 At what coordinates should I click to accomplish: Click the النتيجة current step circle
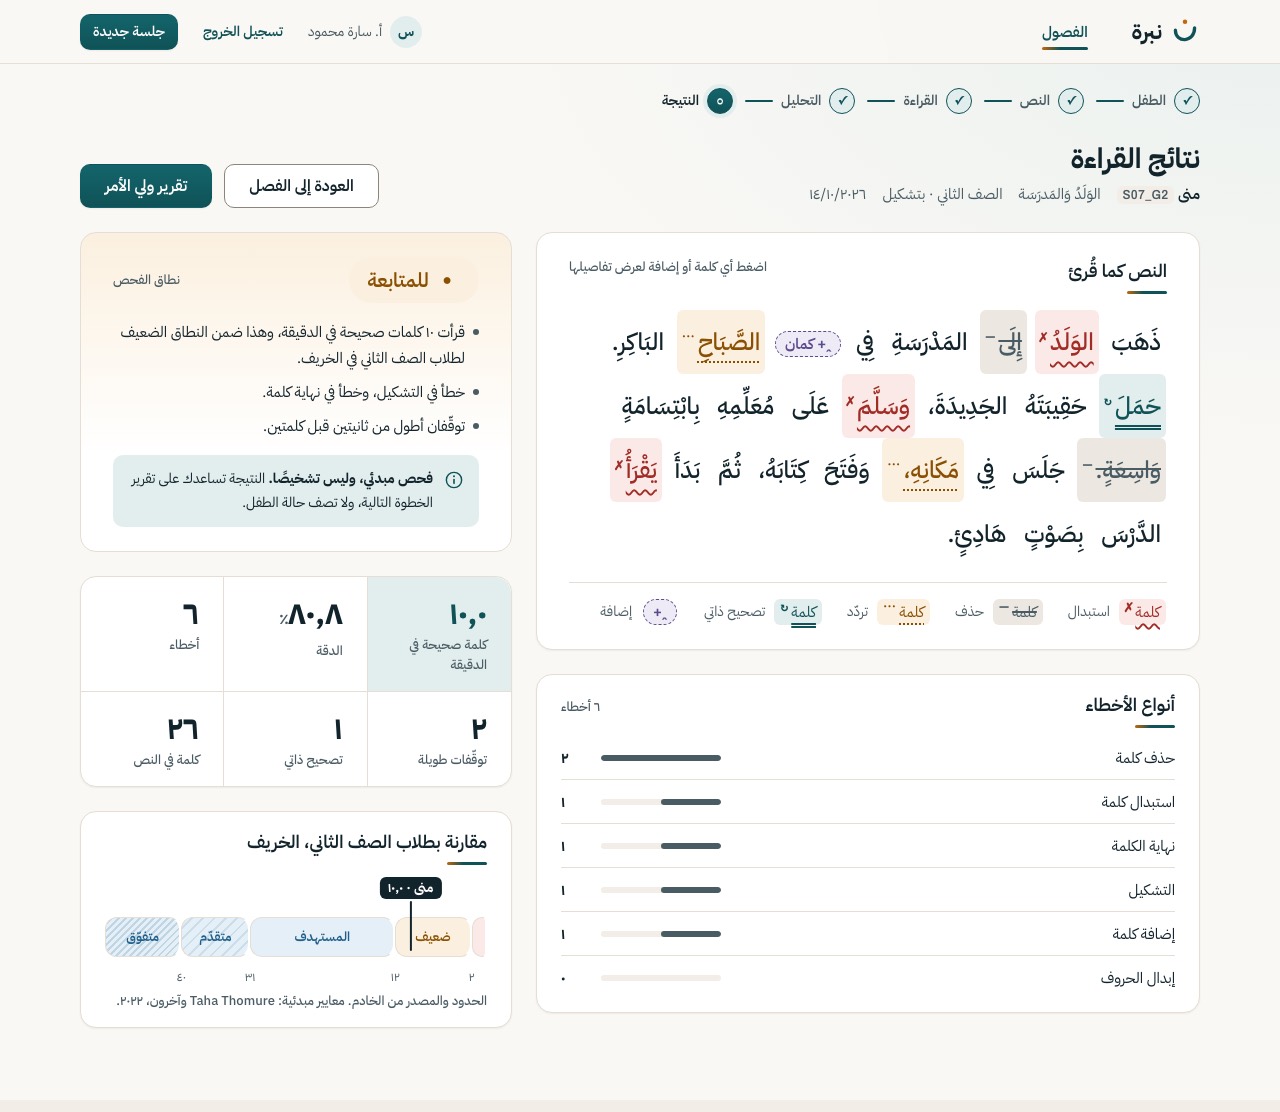[720, 101]
